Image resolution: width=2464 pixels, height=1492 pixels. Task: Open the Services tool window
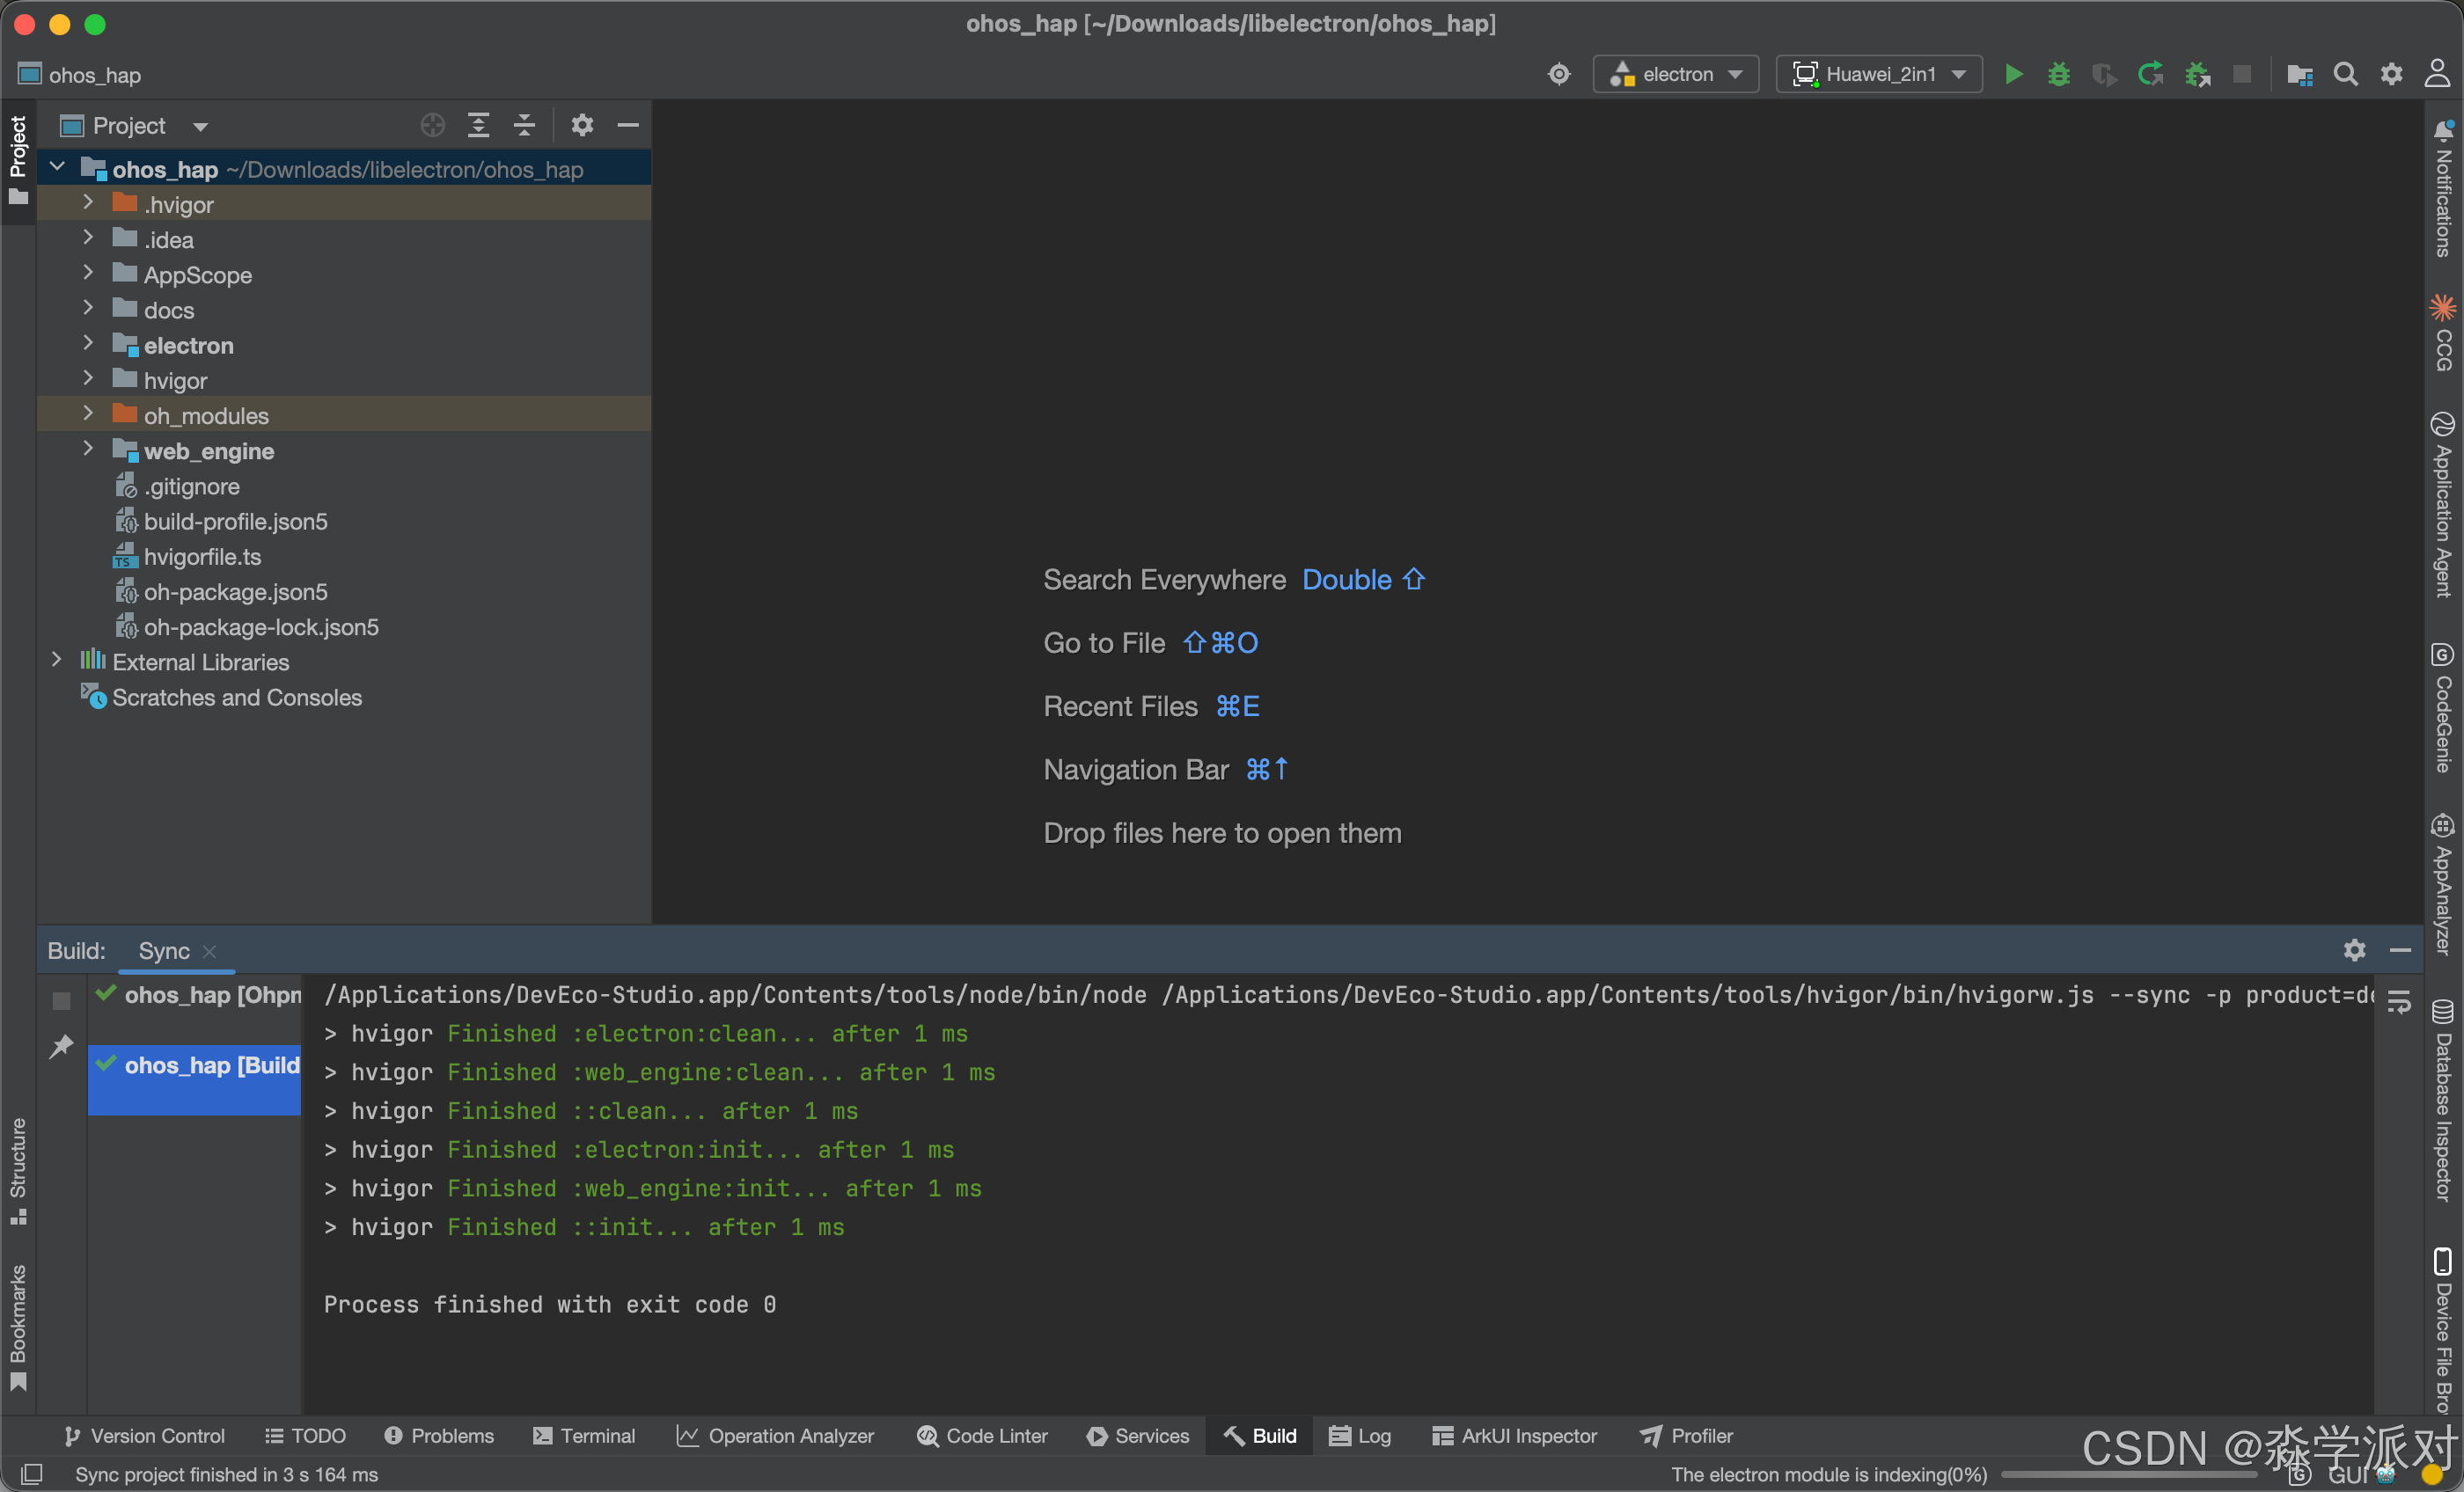click(1138, 1436)
